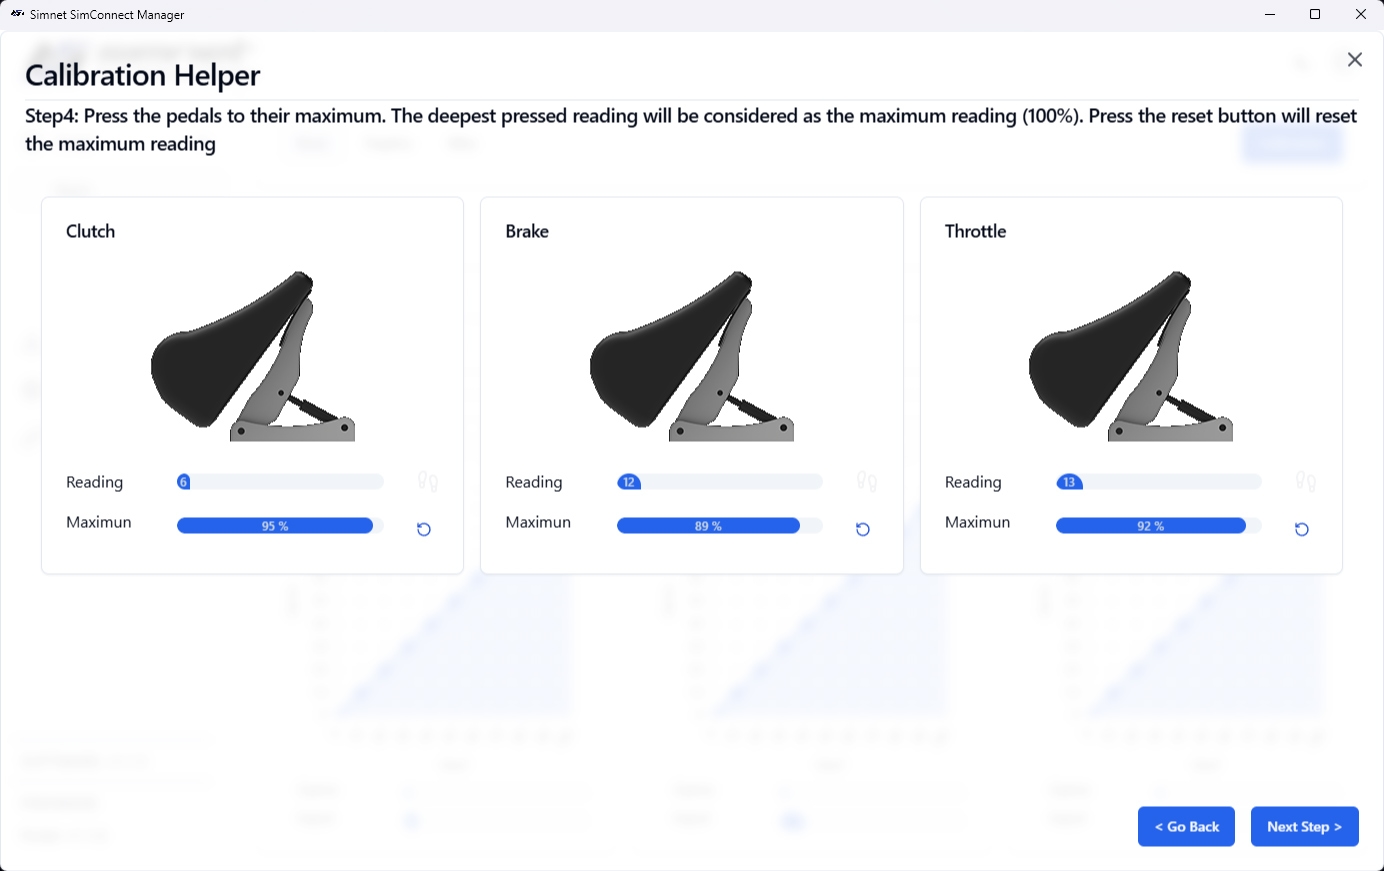Go back to the previous calibration step
1384x871 pixels.
(1186, 827)
